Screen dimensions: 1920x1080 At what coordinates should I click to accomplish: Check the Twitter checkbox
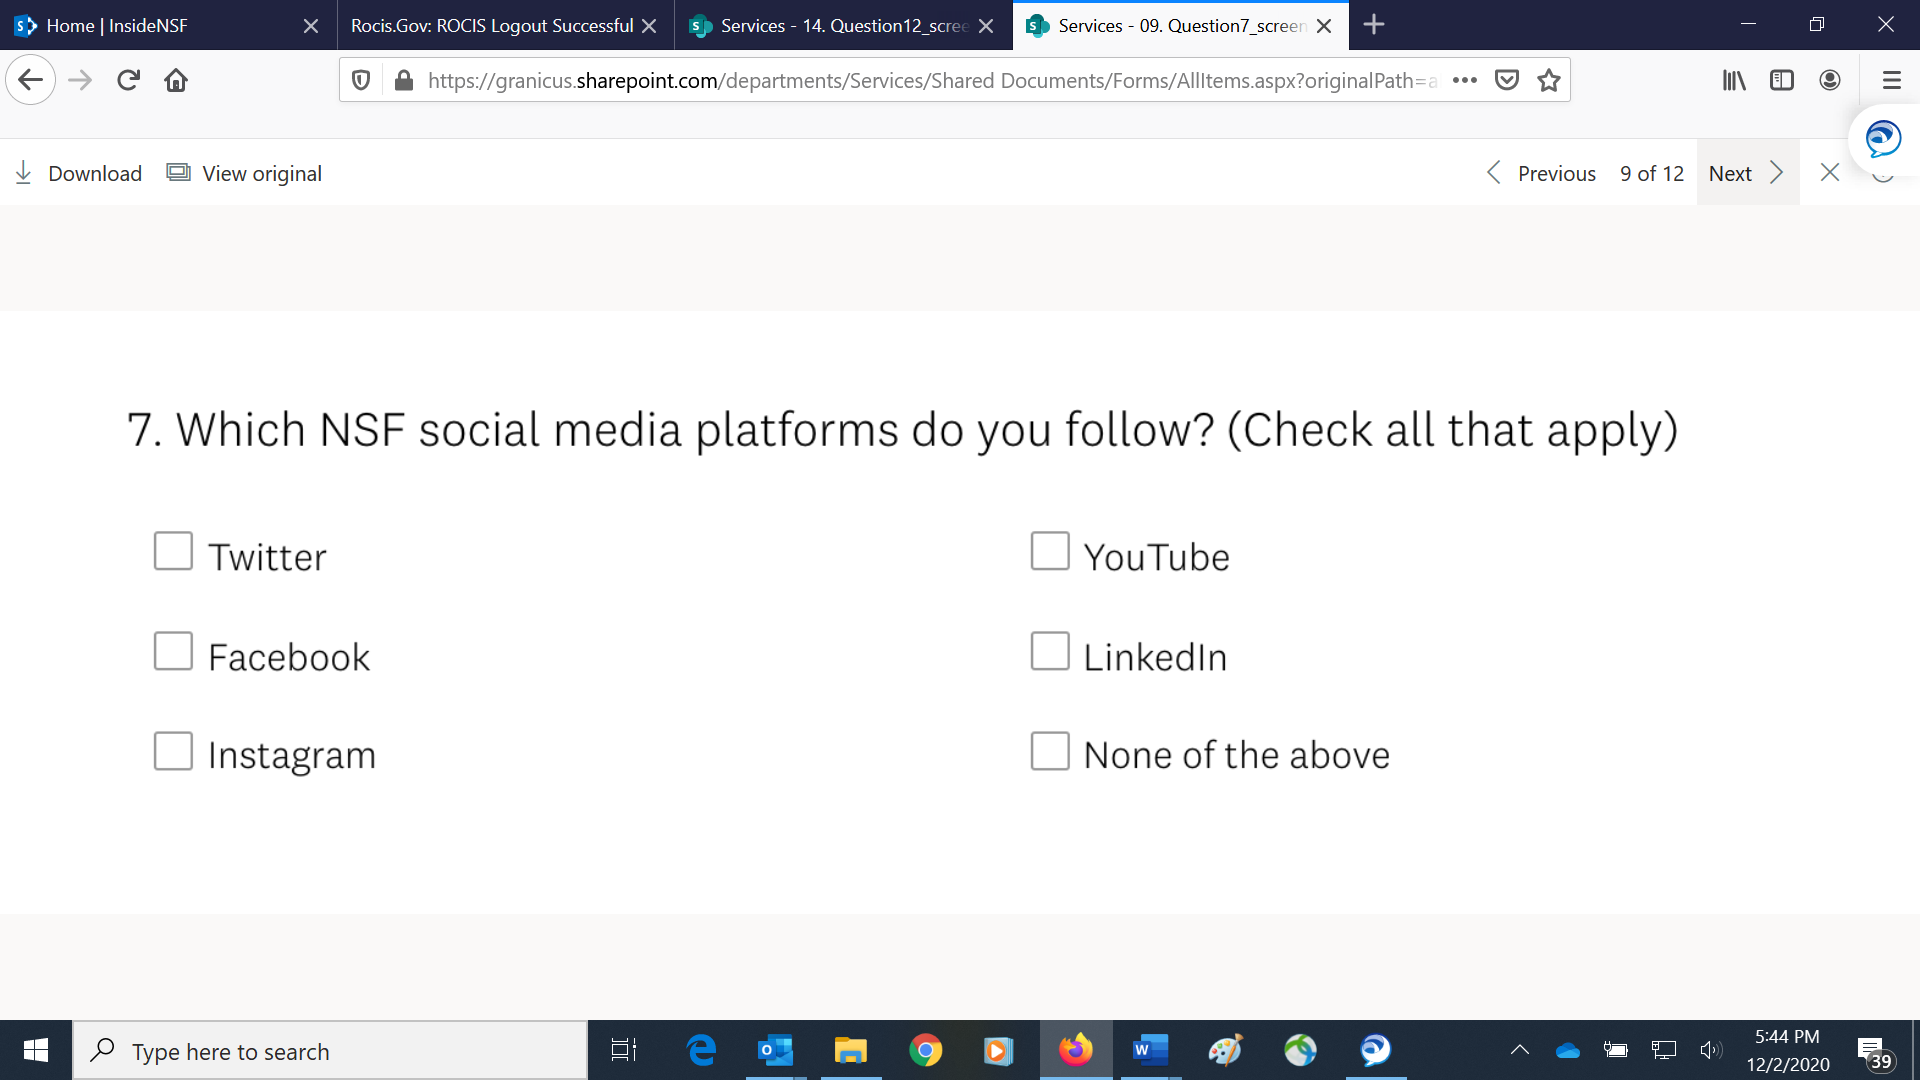173,551
